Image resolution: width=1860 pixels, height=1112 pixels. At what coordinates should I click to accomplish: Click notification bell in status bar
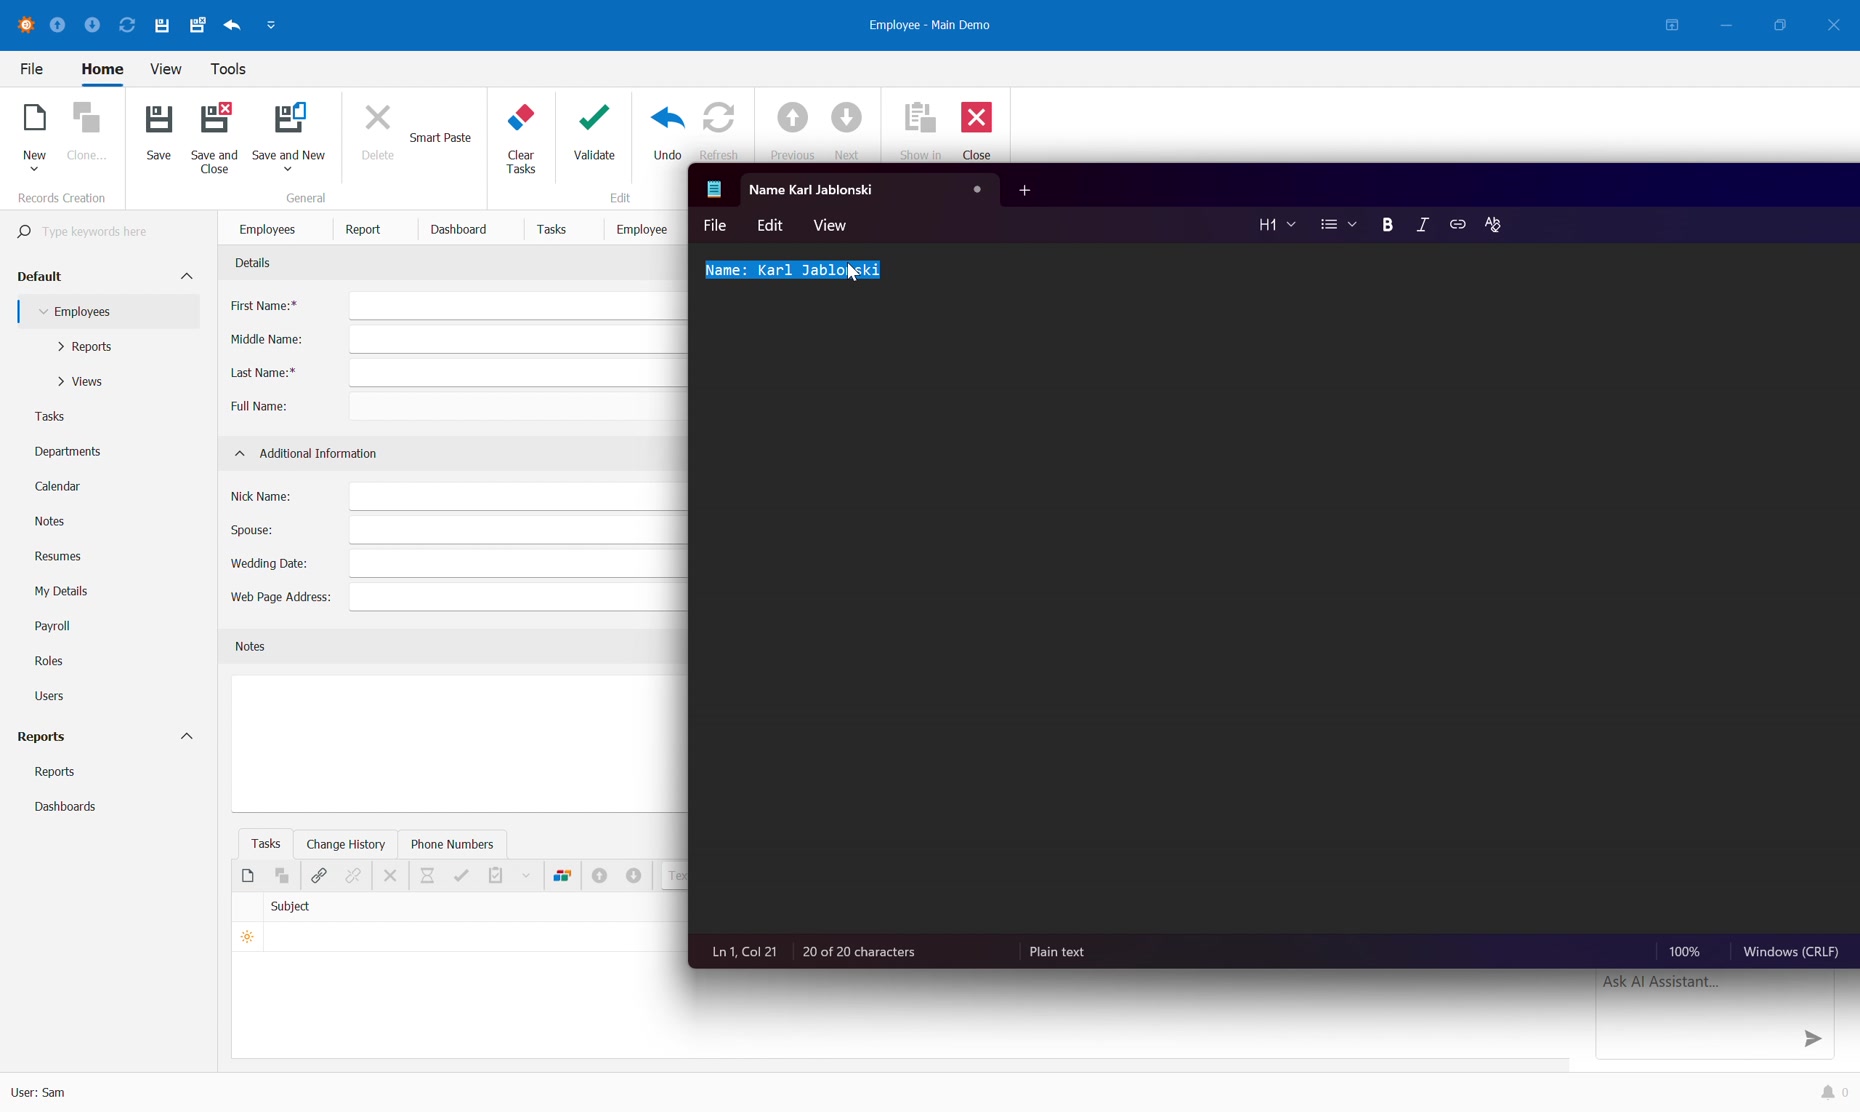pyautogui.click(x=1827, y=1093)
